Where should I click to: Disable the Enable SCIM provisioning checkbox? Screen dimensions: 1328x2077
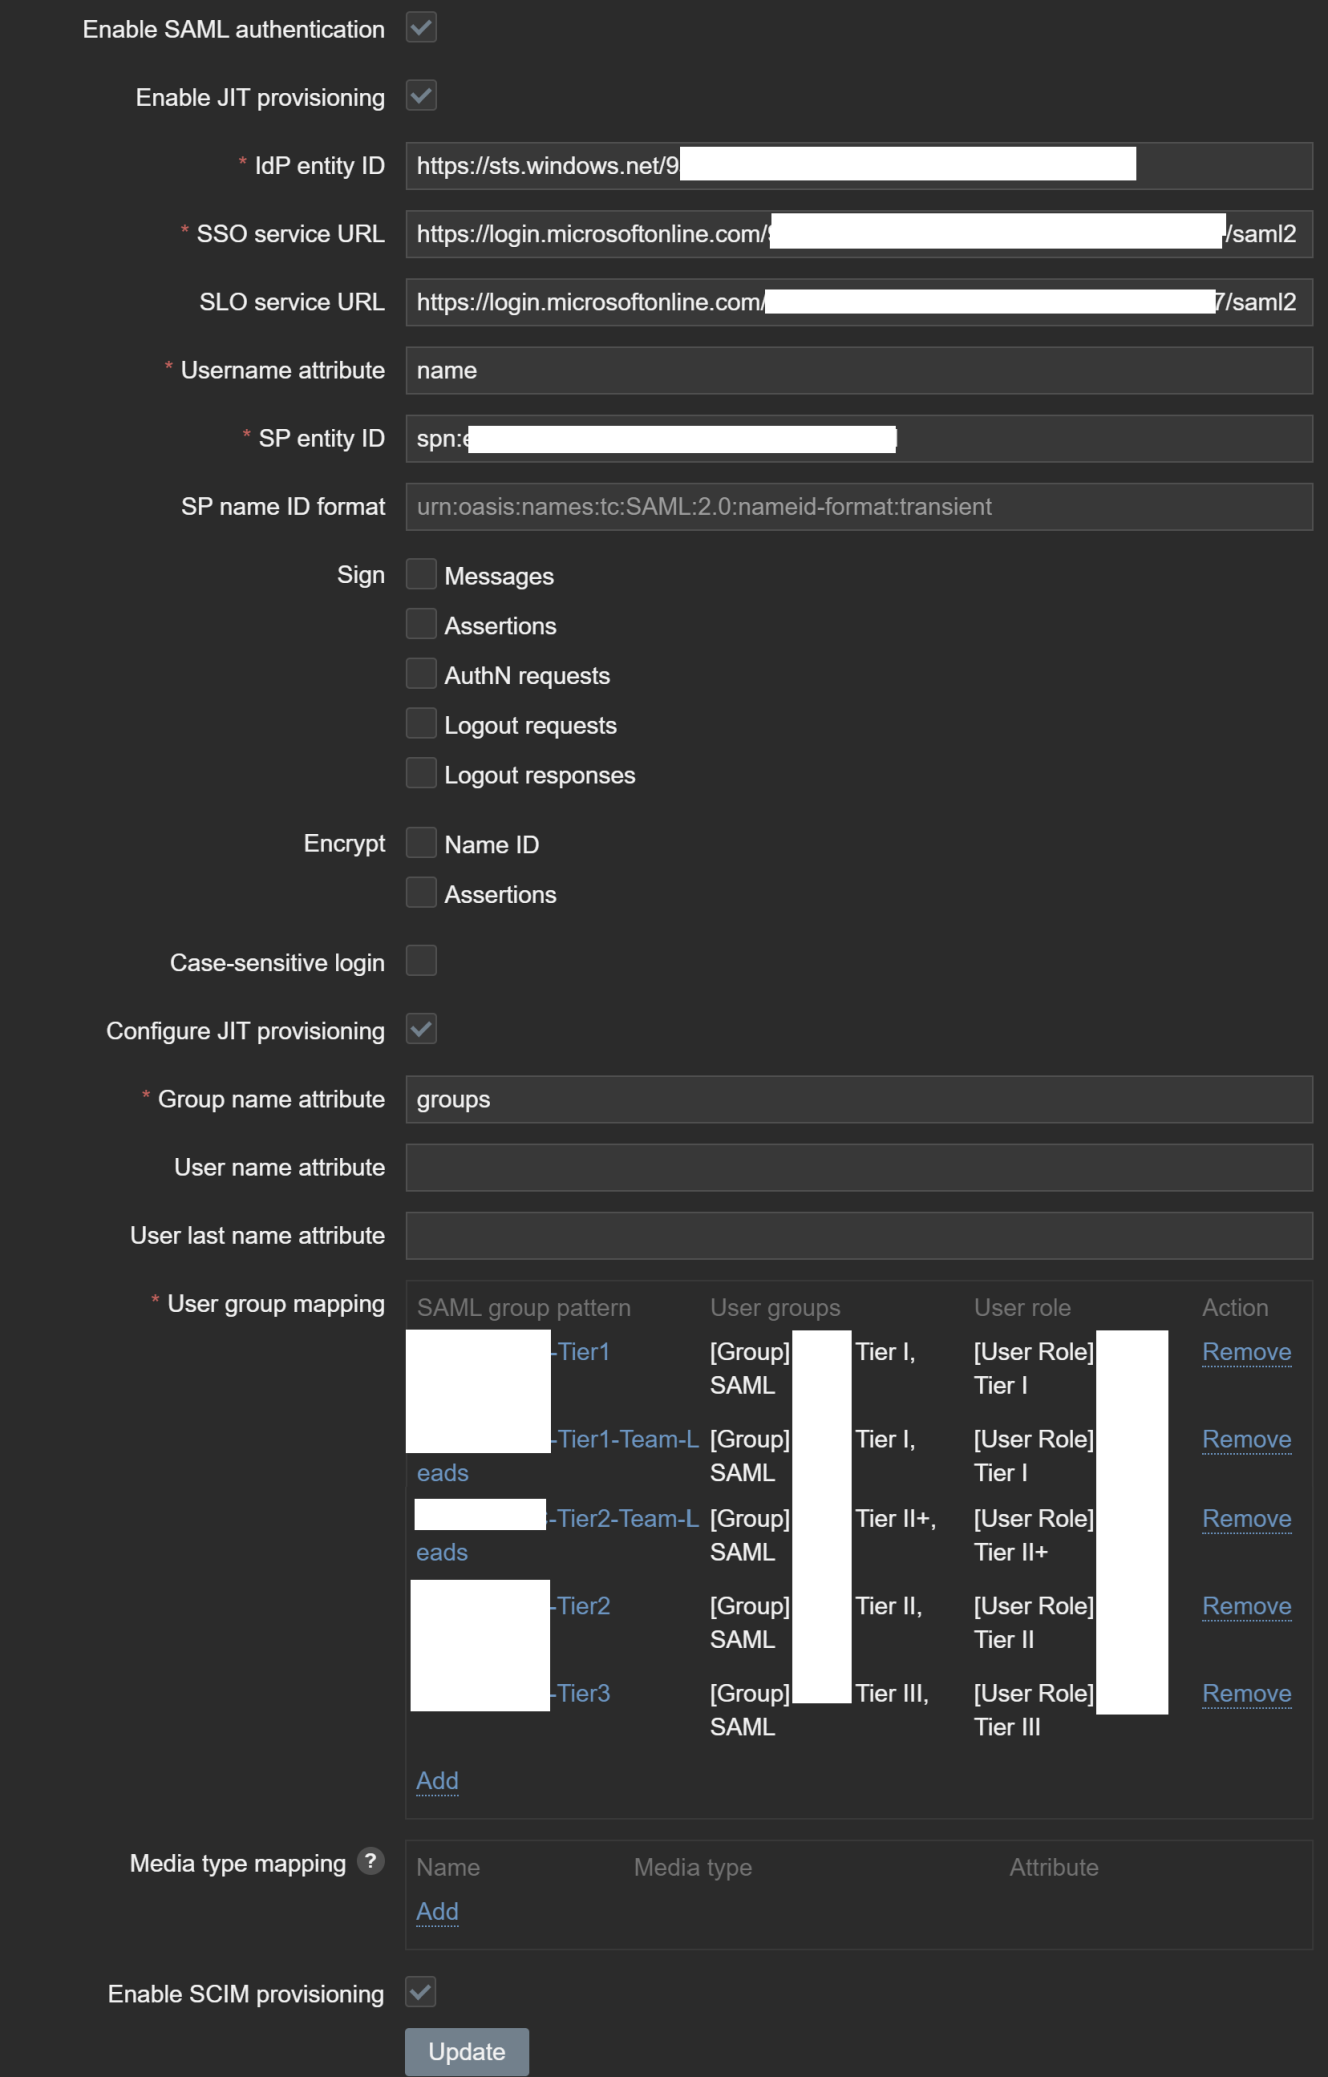[421, 1993]
